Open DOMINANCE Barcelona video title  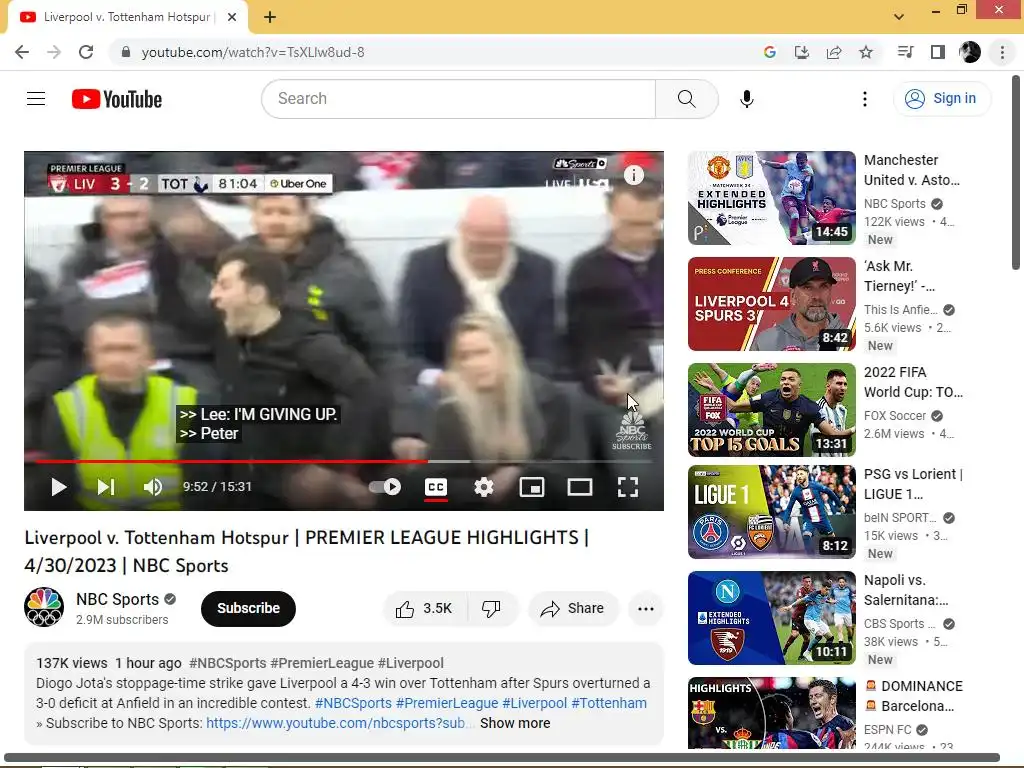point(913,696)
